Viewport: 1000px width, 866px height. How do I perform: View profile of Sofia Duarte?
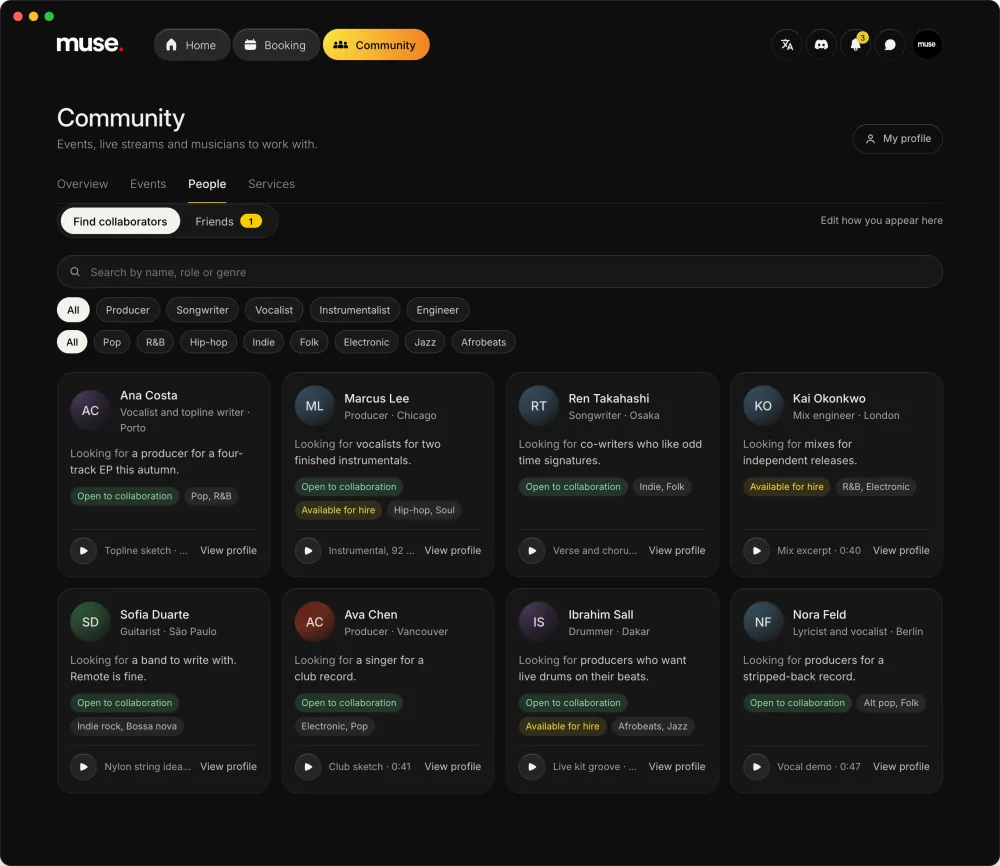coord(228,767)
